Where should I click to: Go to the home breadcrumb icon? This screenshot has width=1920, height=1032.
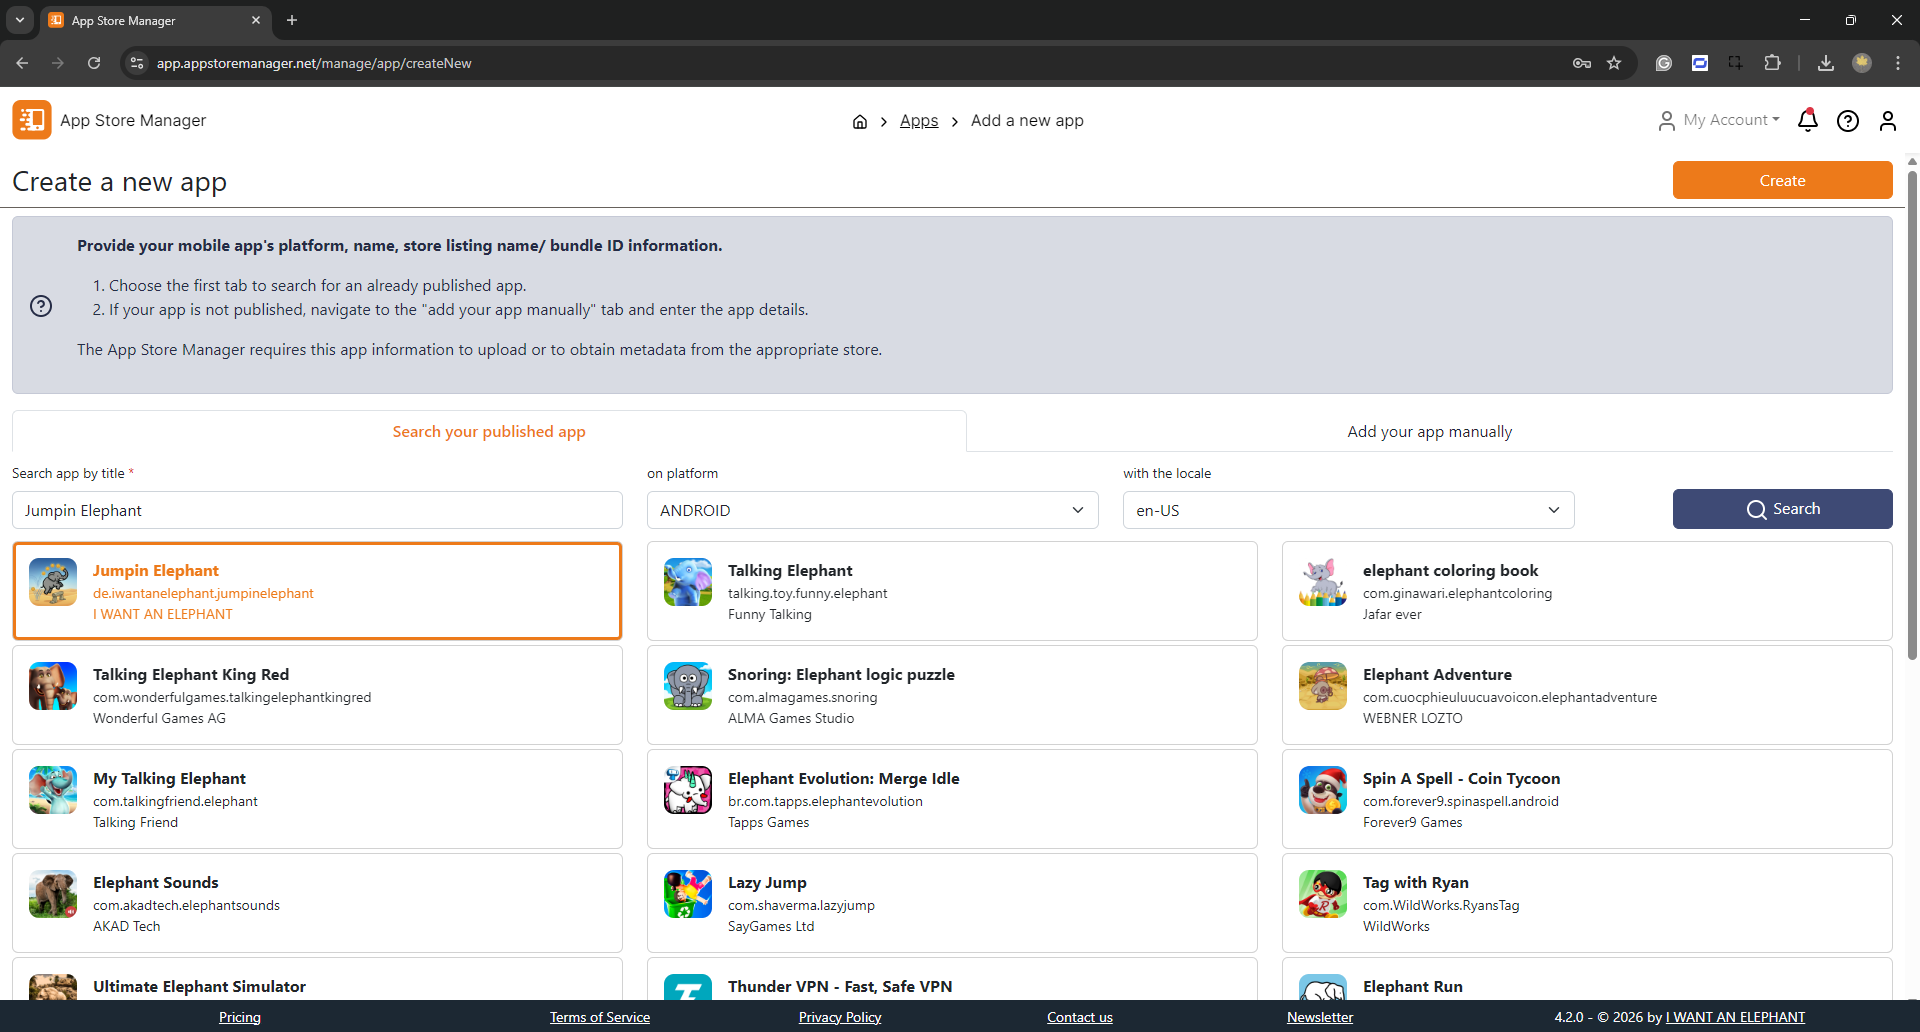tap(859, 121)
